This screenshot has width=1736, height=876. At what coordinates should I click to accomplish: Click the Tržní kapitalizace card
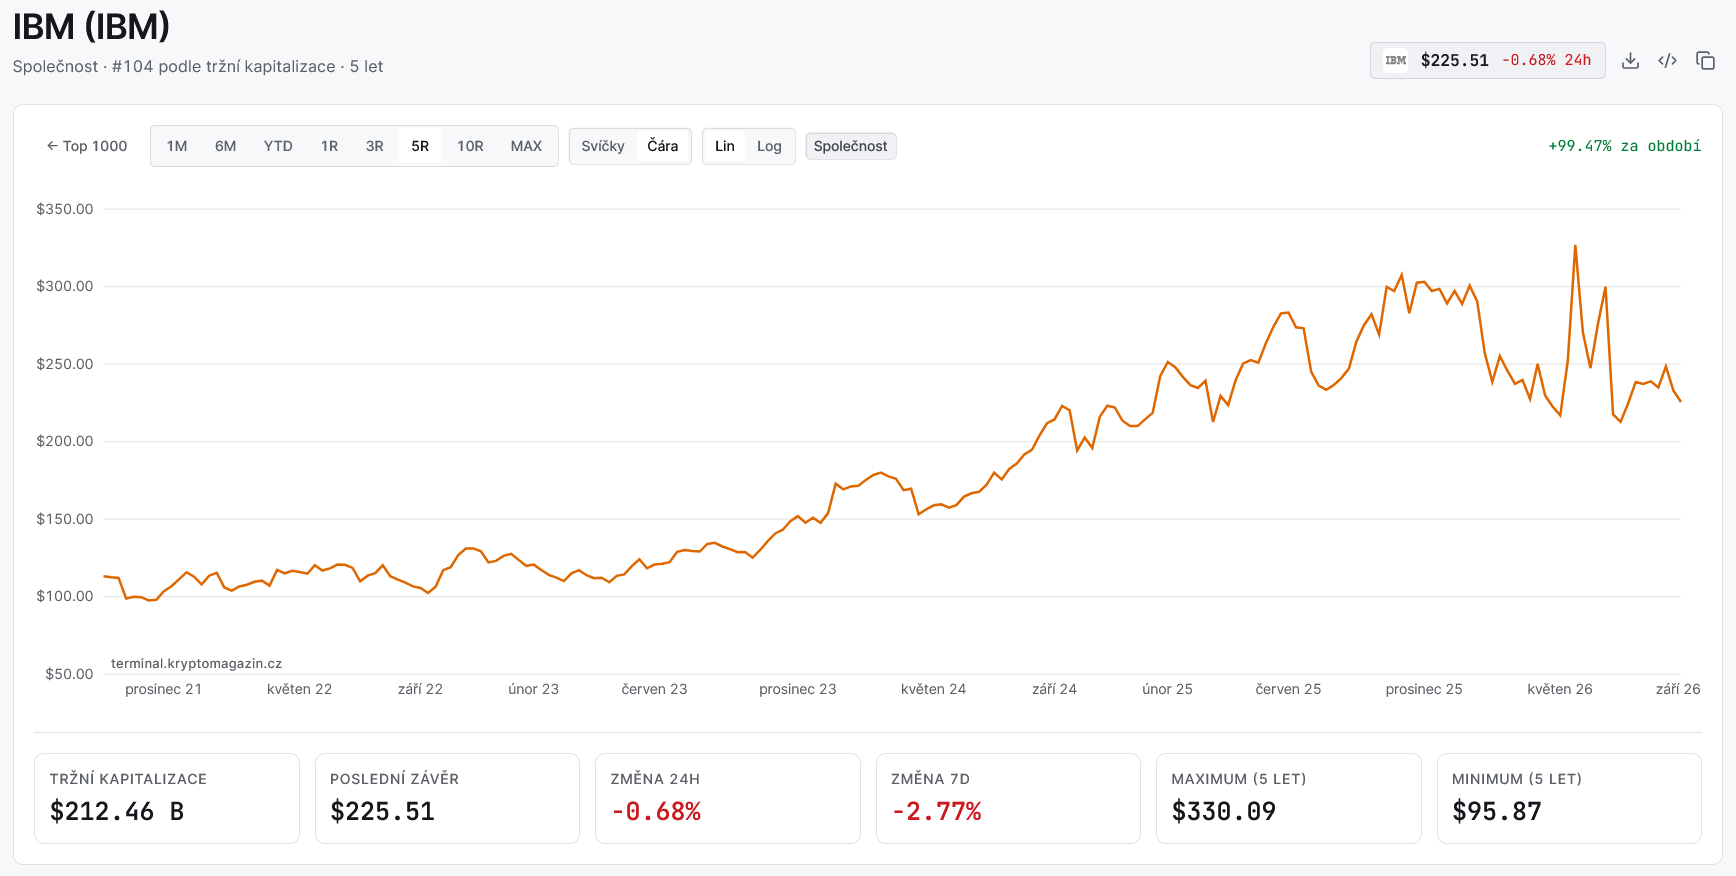coord(167,798)
